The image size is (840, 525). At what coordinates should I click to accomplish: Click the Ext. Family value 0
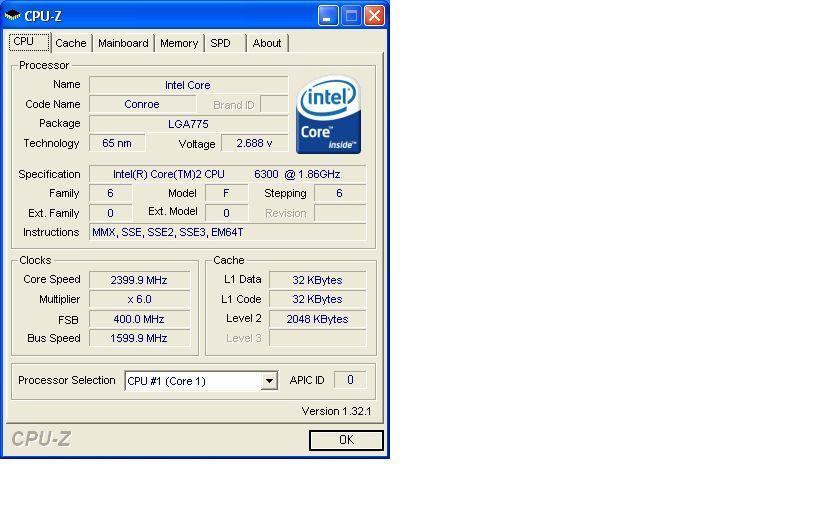(x=110, y=213)
